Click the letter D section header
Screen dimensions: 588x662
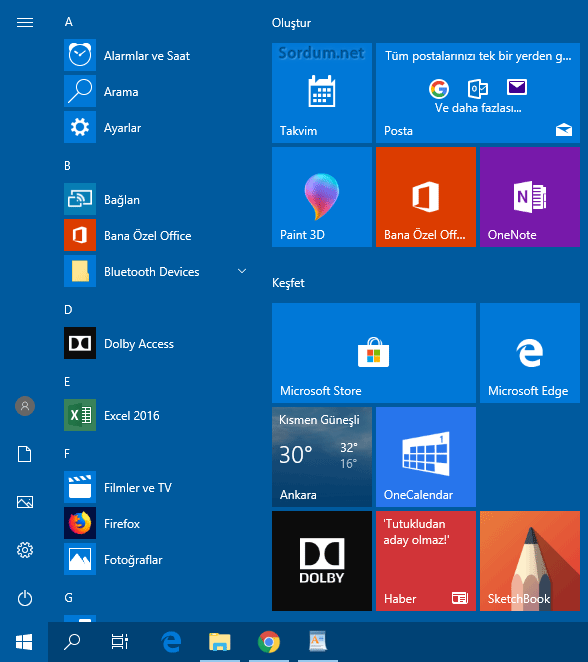68,310
